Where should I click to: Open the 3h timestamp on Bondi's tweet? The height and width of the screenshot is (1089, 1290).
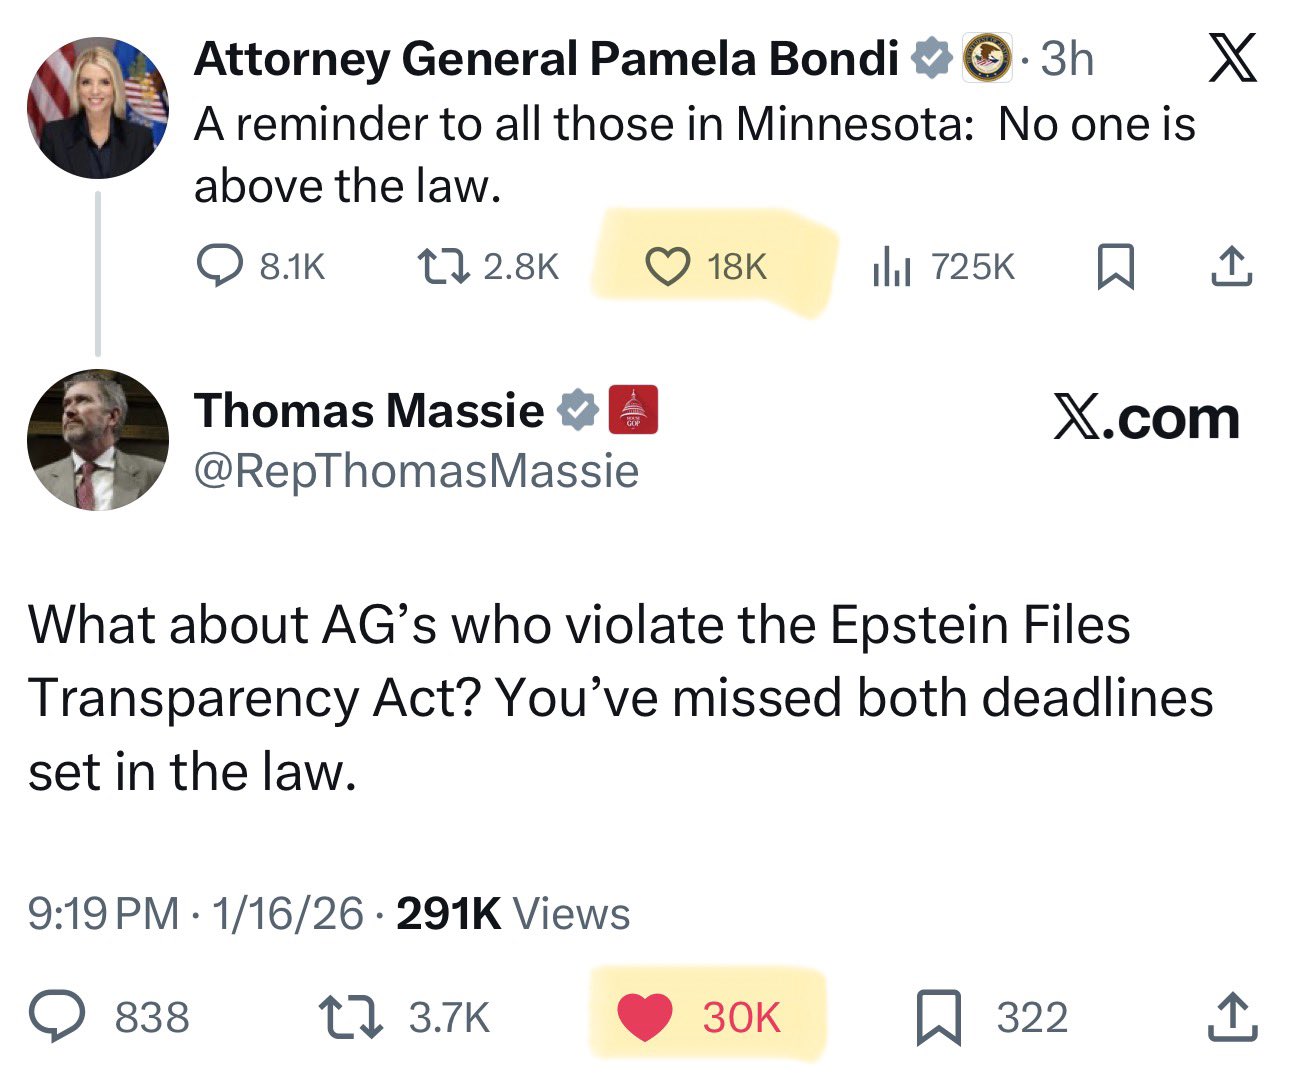(x=1065, y=57)
